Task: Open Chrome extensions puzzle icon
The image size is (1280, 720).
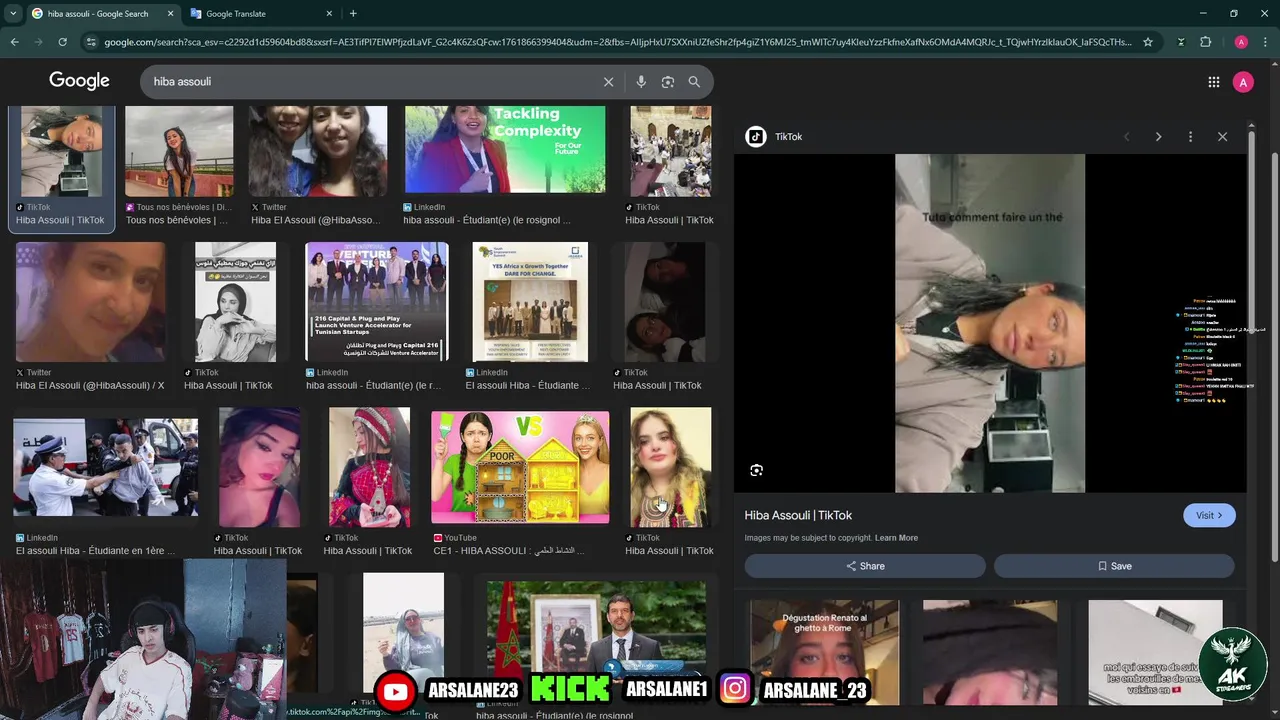Action: click(x=1205, y=42)
